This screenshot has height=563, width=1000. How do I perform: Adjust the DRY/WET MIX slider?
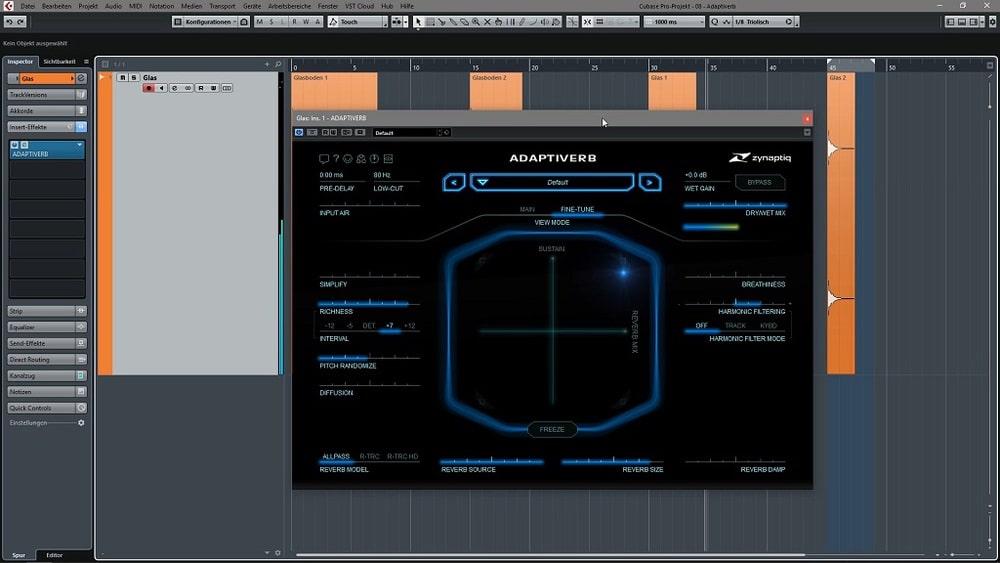[735, 205]
